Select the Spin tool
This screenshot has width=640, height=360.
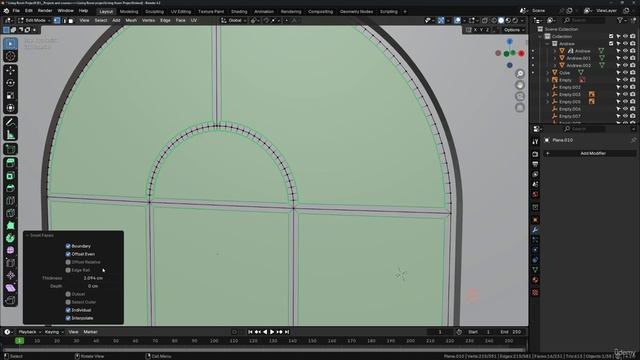point(11,238)
